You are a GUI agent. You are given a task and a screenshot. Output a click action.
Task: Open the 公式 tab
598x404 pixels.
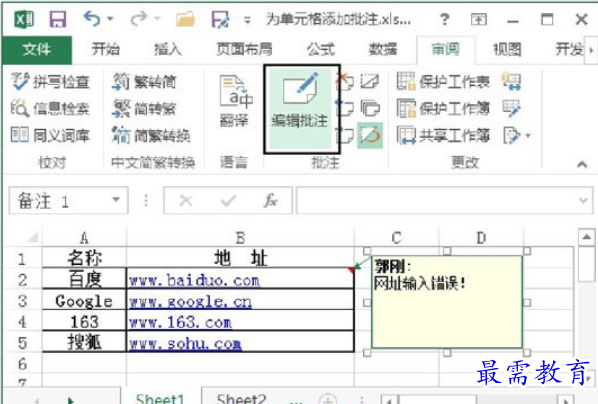[x=321, y=49]
